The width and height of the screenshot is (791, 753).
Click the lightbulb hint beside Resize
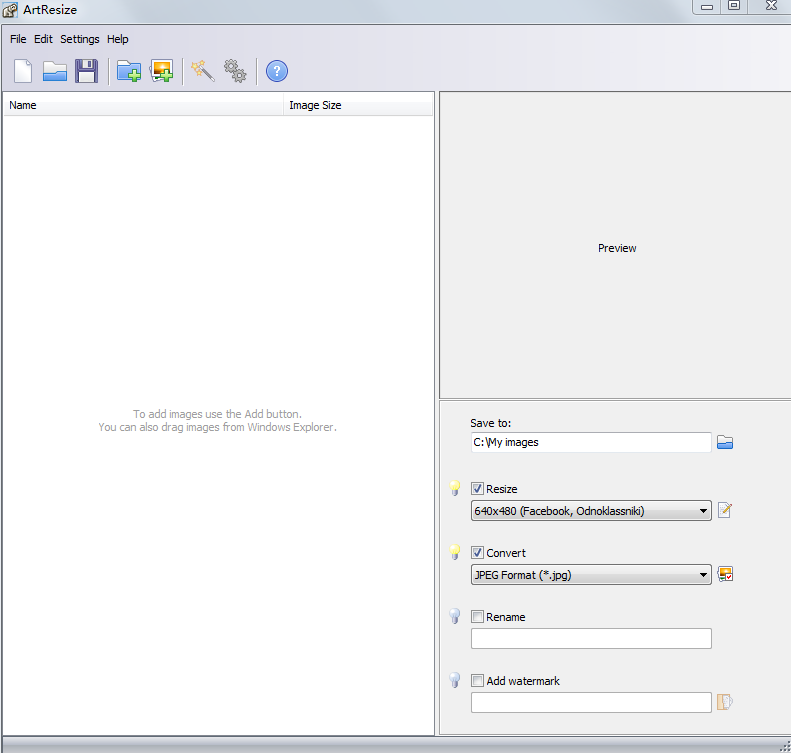click(x=455, y=488)
